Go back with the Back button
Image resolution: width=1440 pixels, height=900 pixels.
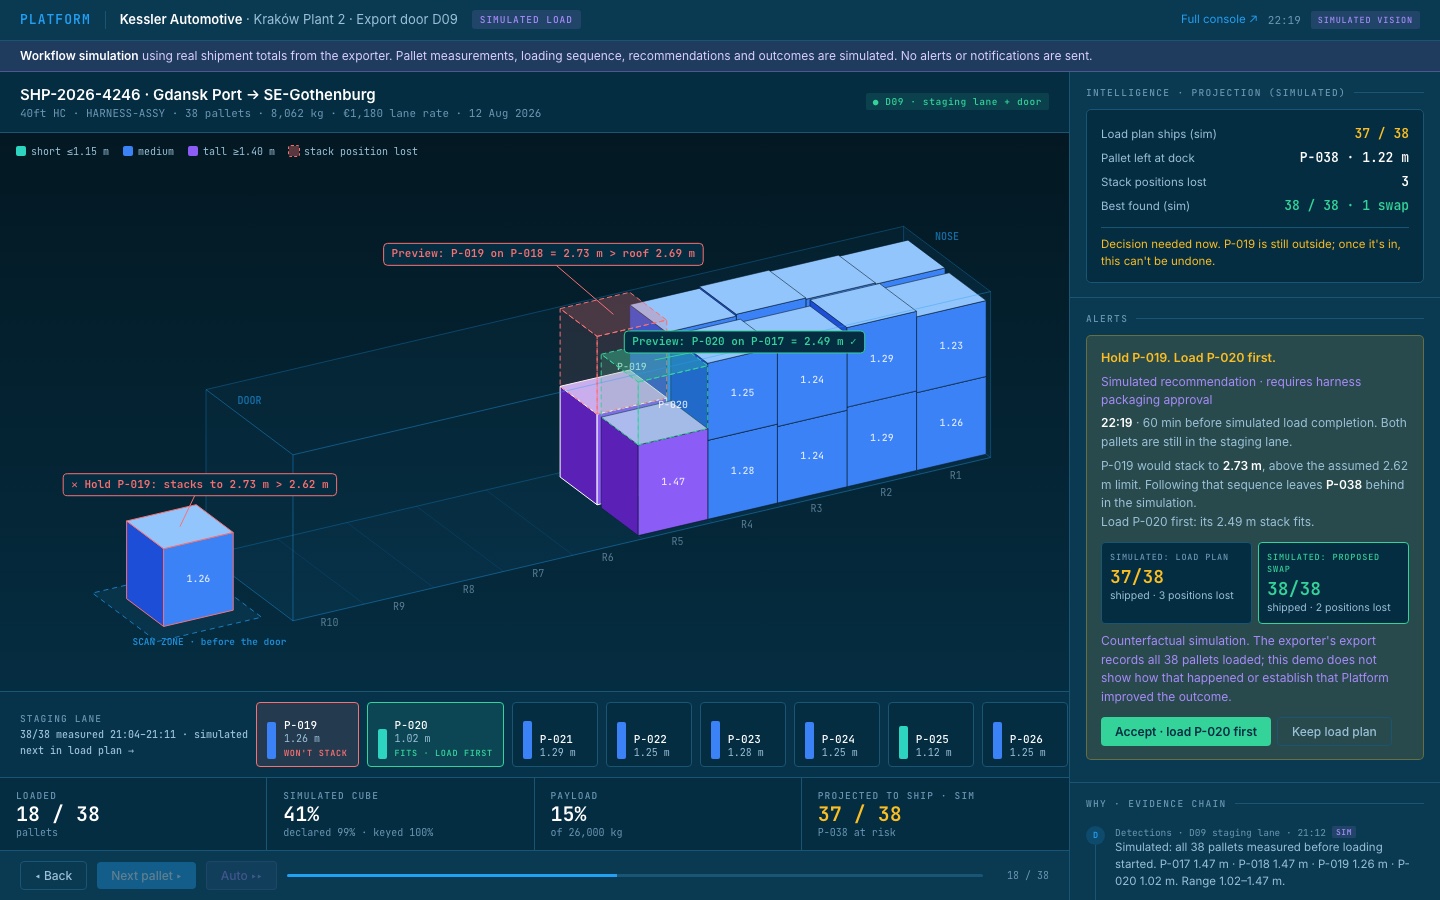53,876
